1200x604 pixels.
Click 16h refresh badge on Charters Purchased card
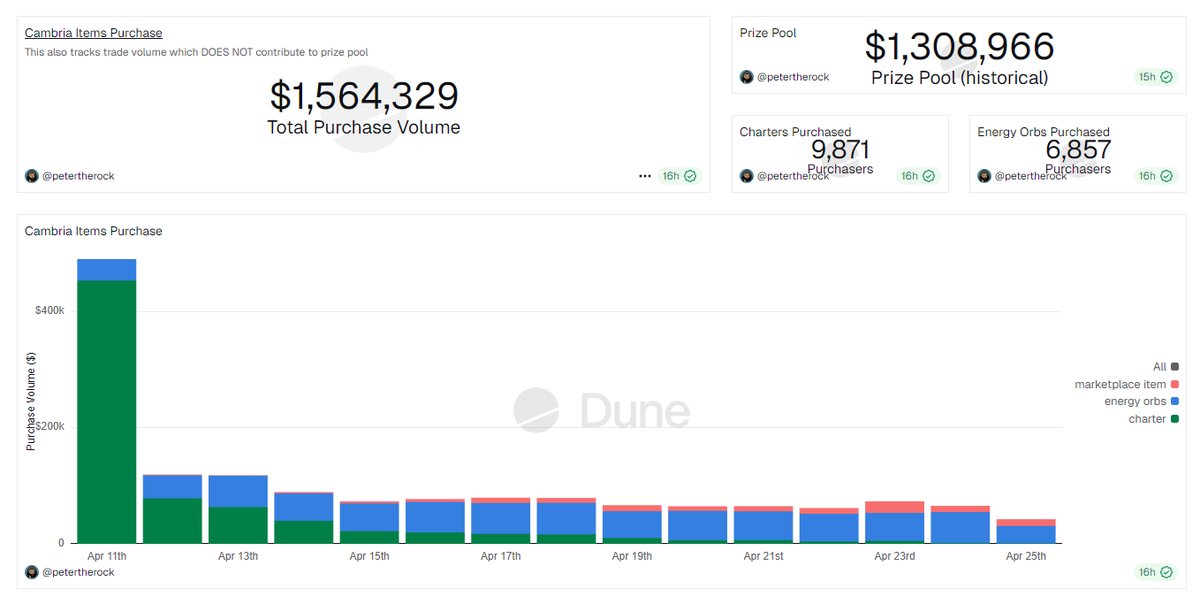pos(918,176)
